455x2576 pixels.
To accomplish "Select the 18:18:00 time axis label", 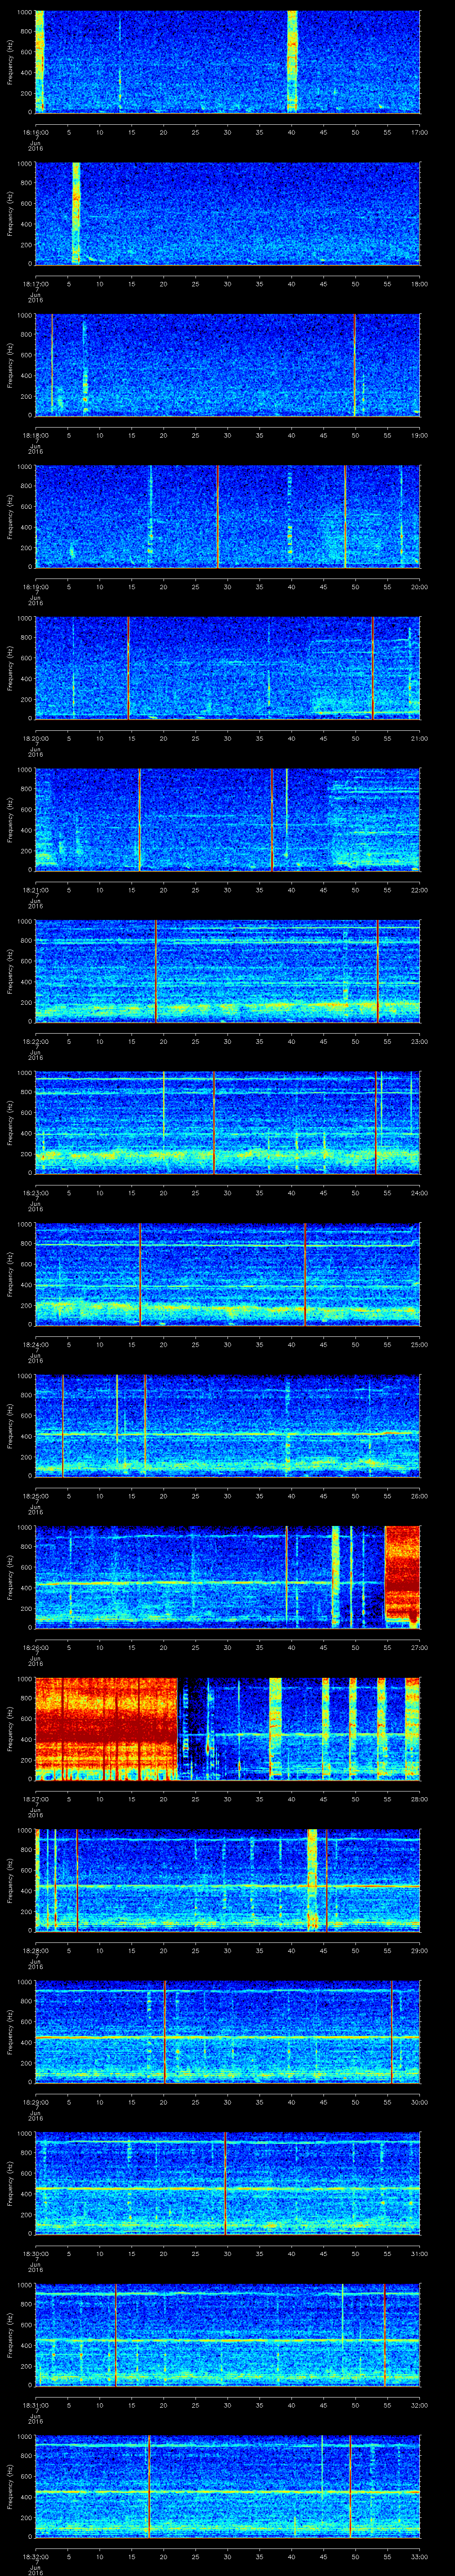I will [35, 436].
